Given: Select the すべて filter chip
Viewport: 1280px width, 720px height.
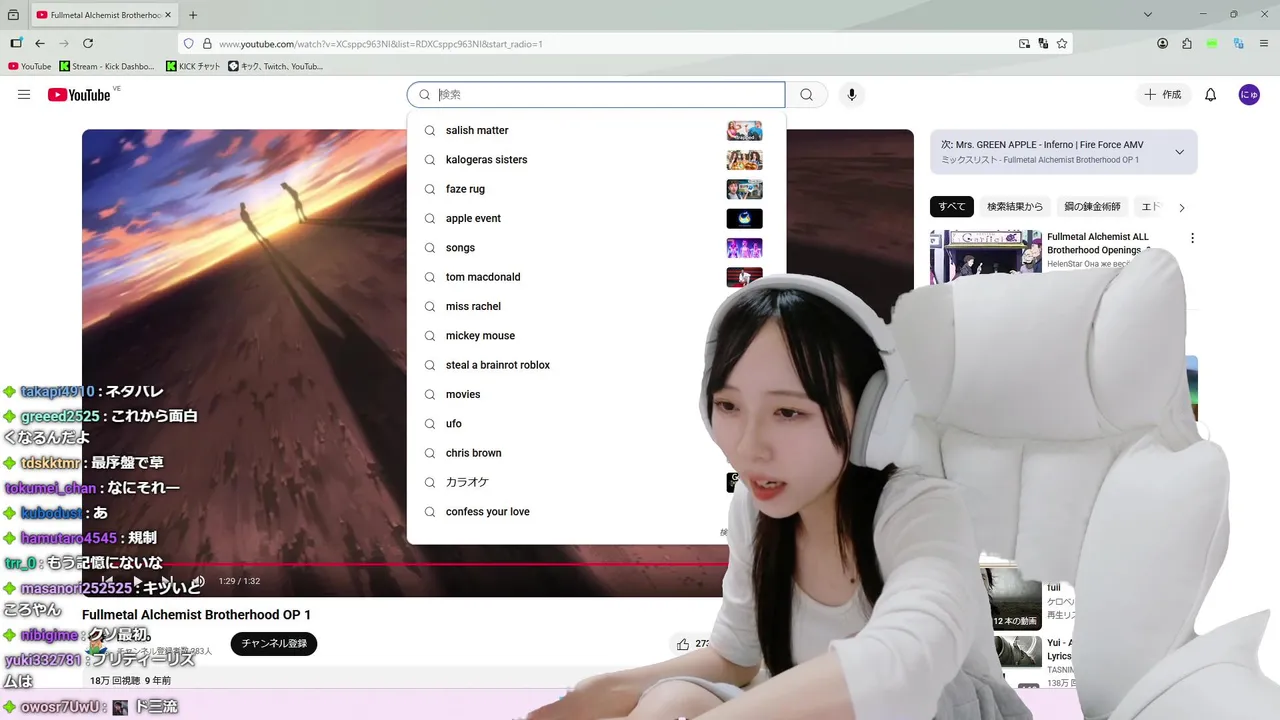Looking at the screenshot, I should tap(952, 207).
